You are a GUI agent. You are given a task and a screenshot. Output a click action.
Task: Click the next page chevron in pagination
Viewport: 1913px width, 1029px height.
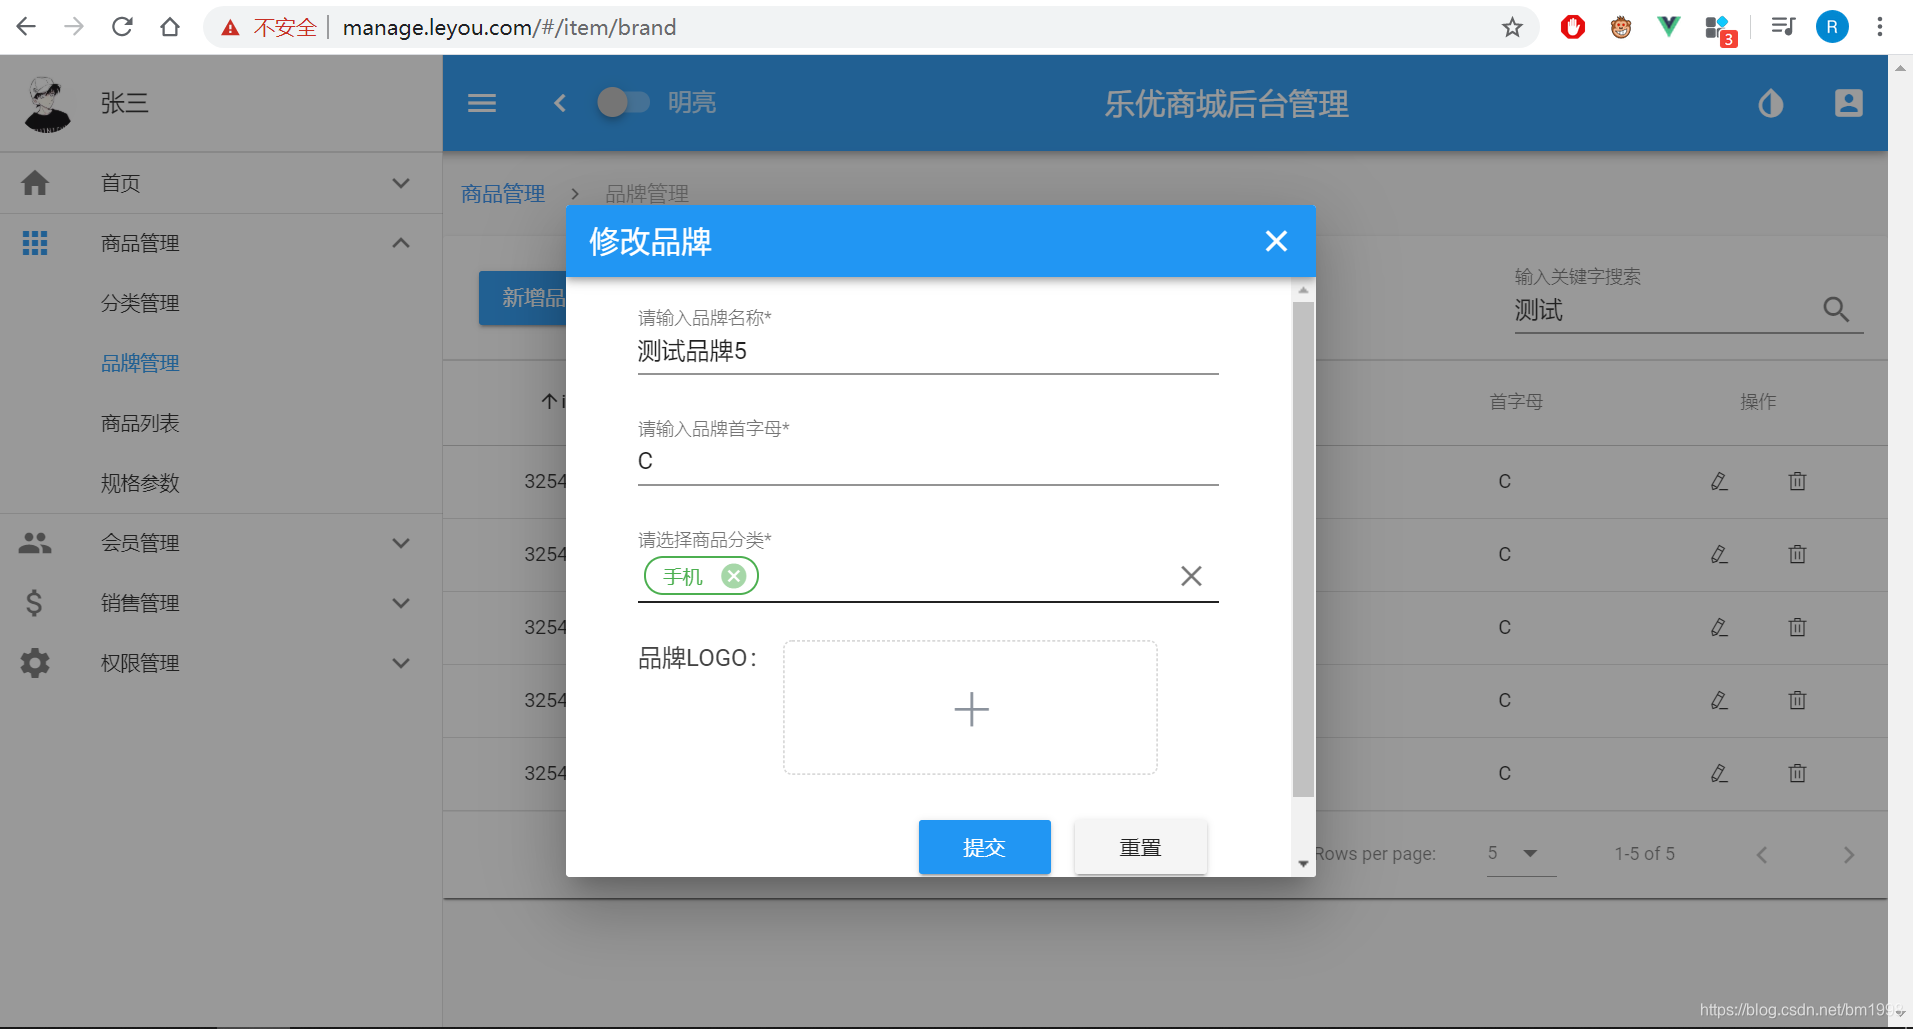click(x=1847, y=854)
